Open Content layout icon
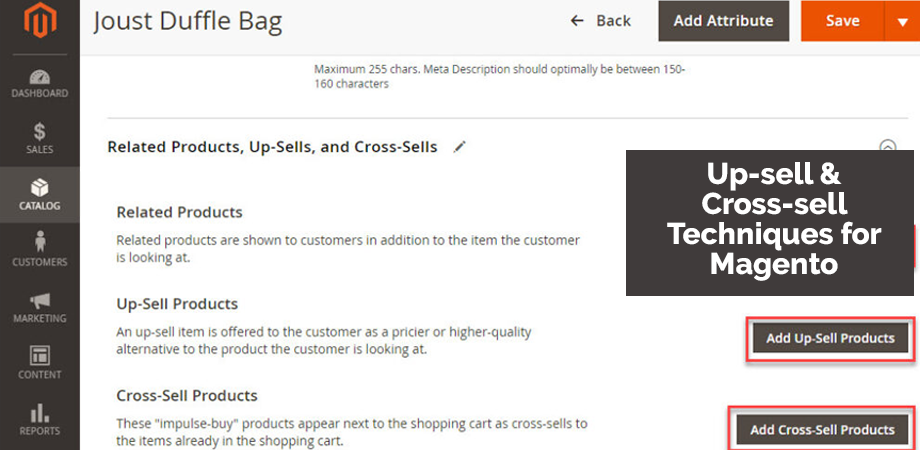This screenshot has height=450, width=920. tap(39, 356)
